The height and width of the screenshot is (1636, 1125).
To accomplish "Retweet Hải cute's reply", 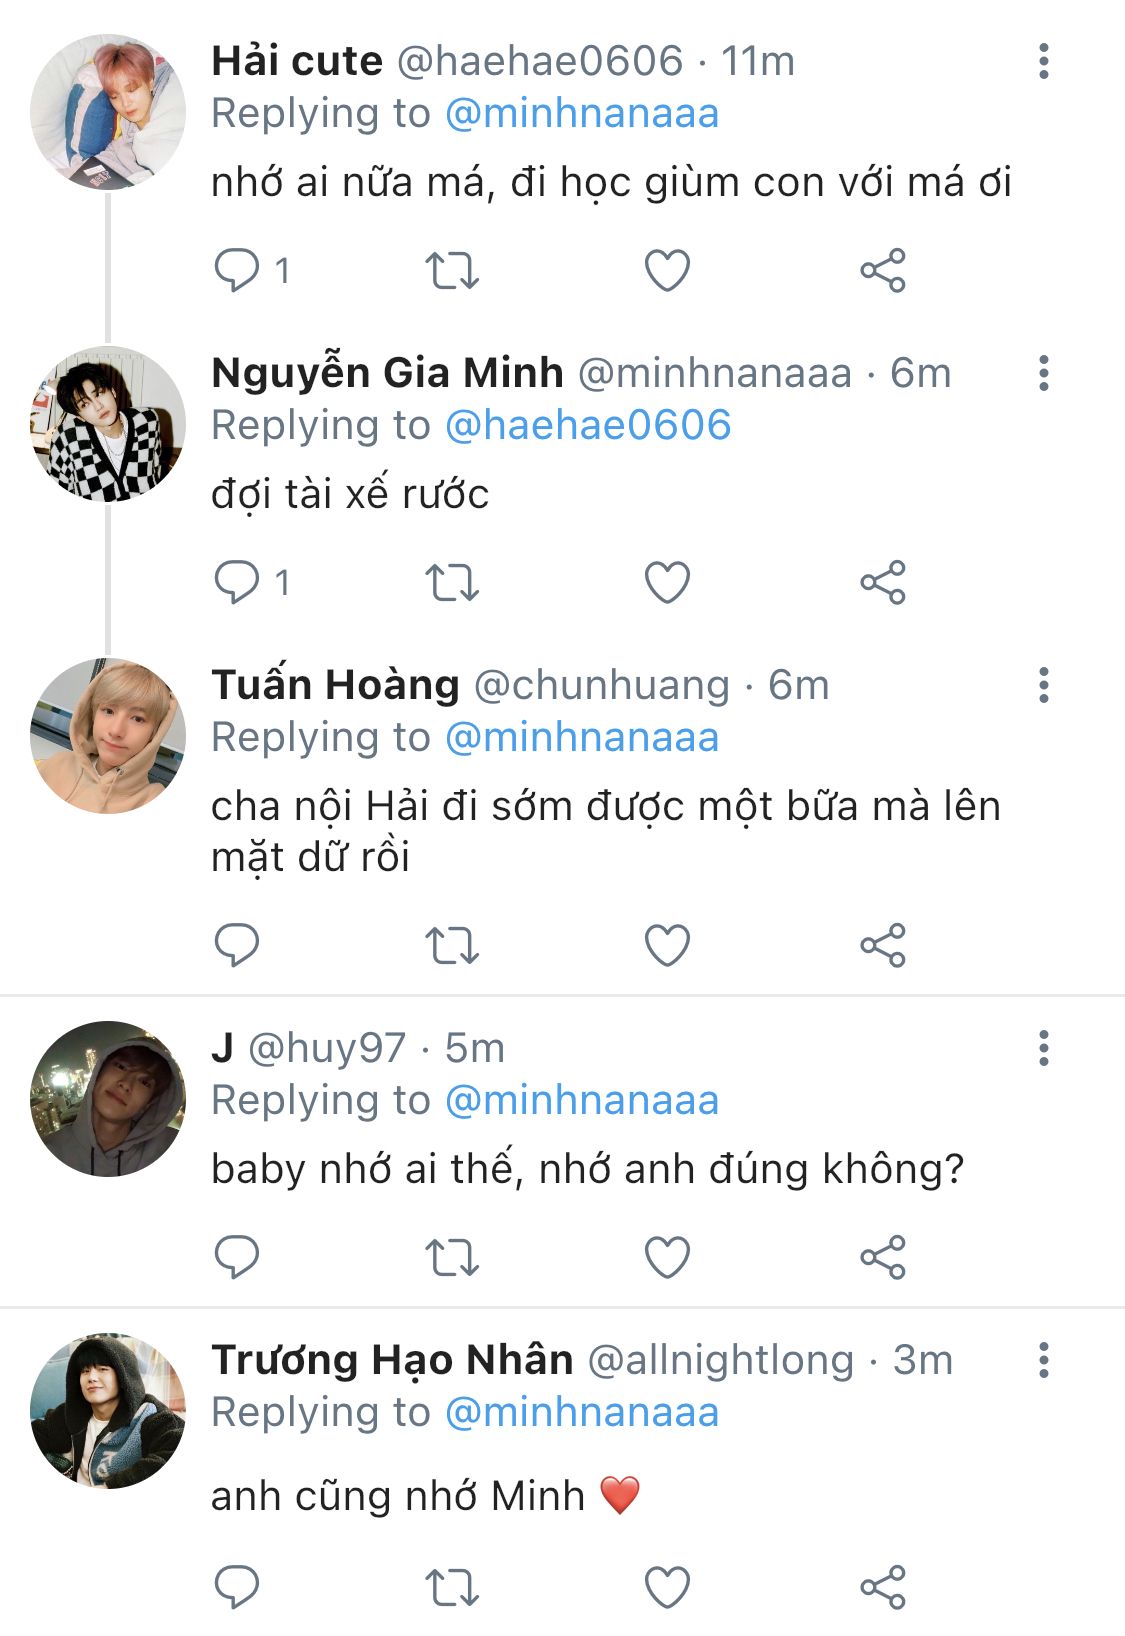I will (x=452, y=270).
